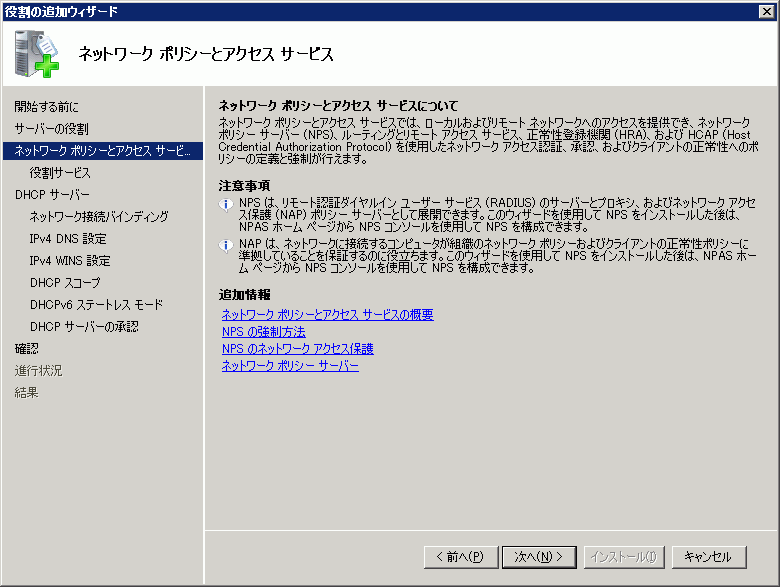Screen dimensions: 780x587
Task: Select the ネットワーク接続バインディング step
Action: point(98,216)
